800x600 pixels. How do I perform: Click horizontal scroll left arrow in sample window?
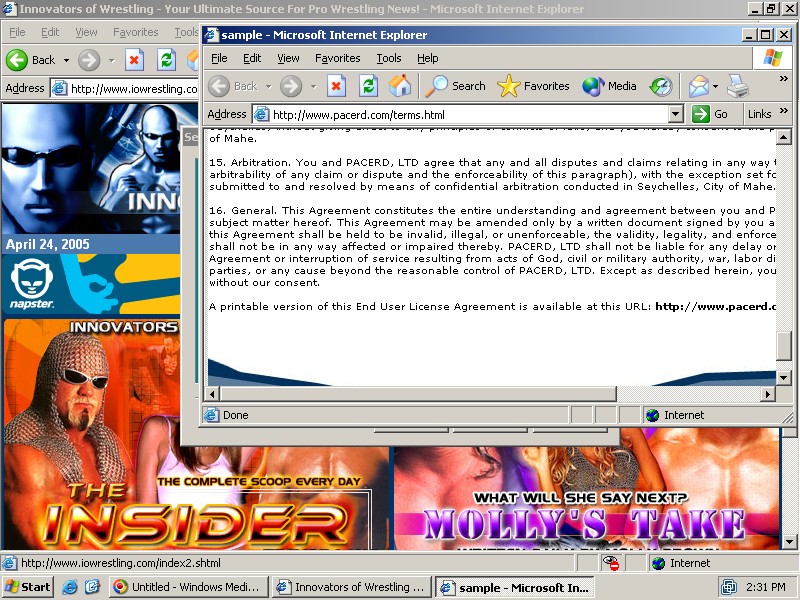pyautogui.click(x=213, y=393)
